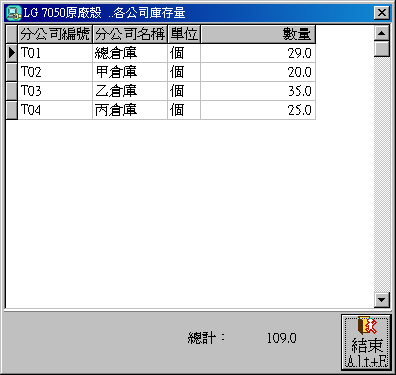Click quantity 20.0 cell
This screenshot has height=375, width=396.
tap(258, 72)
